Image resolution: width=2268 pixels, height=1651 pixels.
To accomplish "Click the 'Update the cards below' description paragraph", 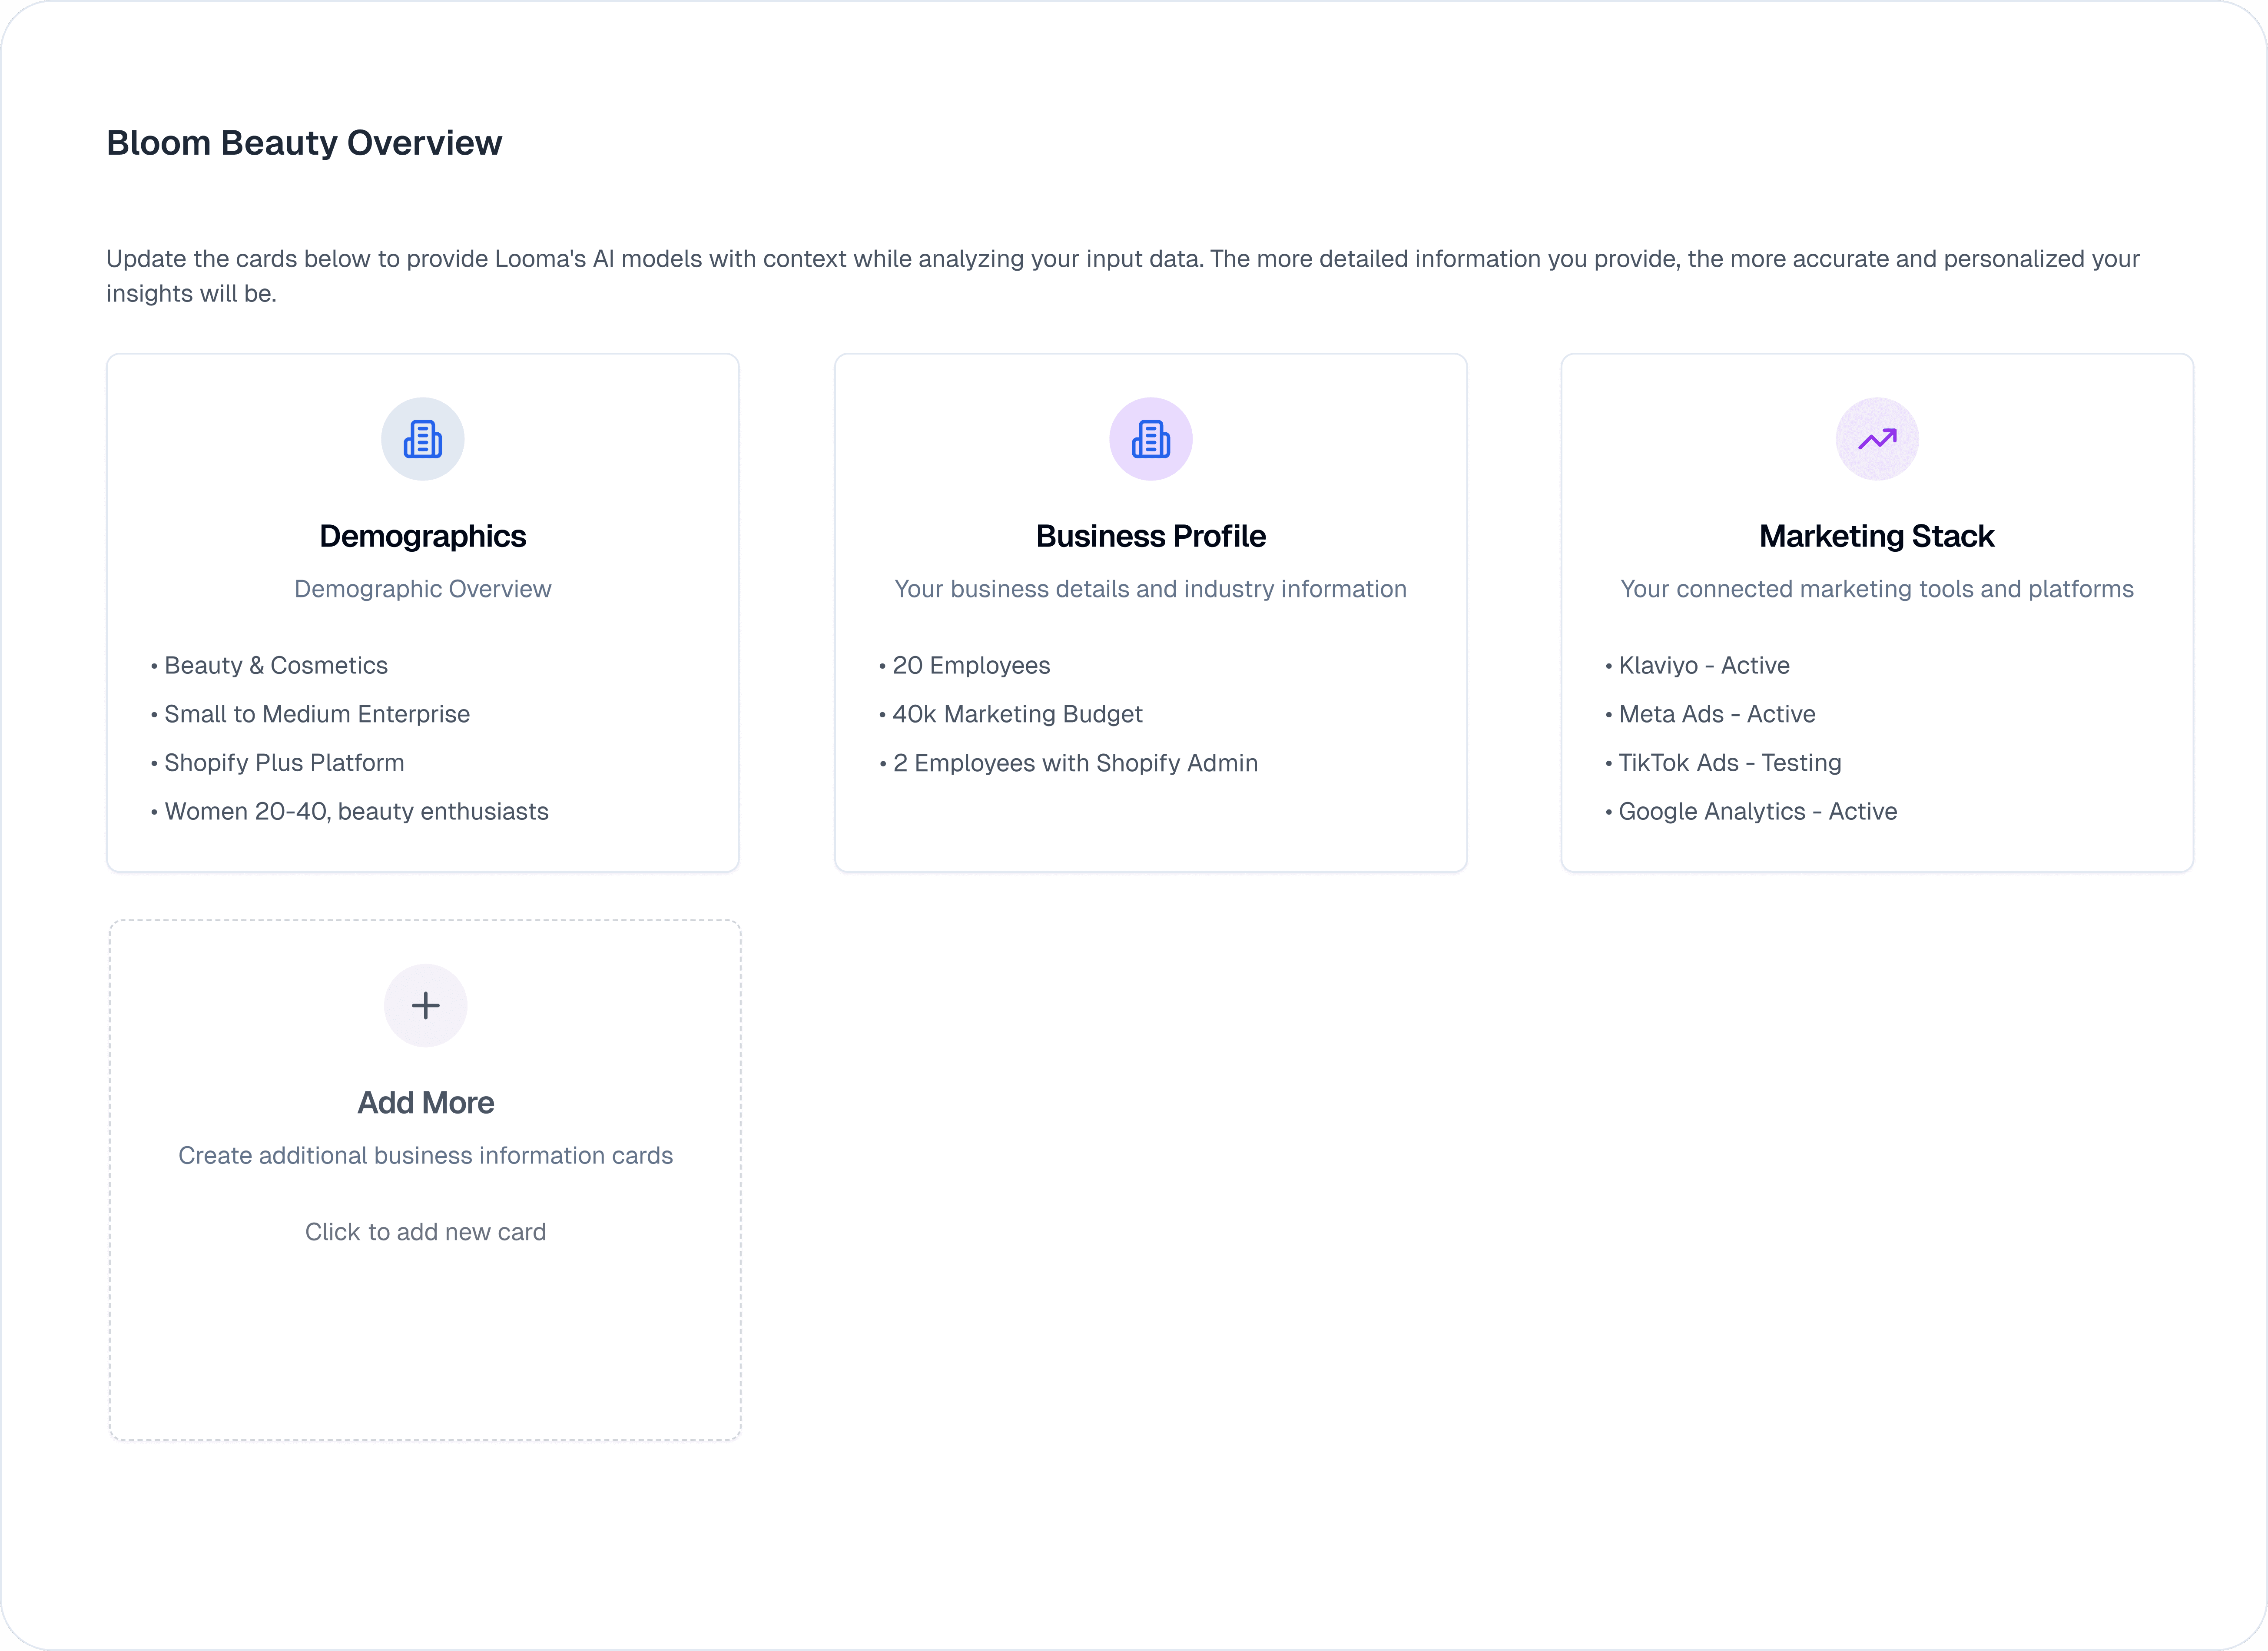I will (1123, 276).
